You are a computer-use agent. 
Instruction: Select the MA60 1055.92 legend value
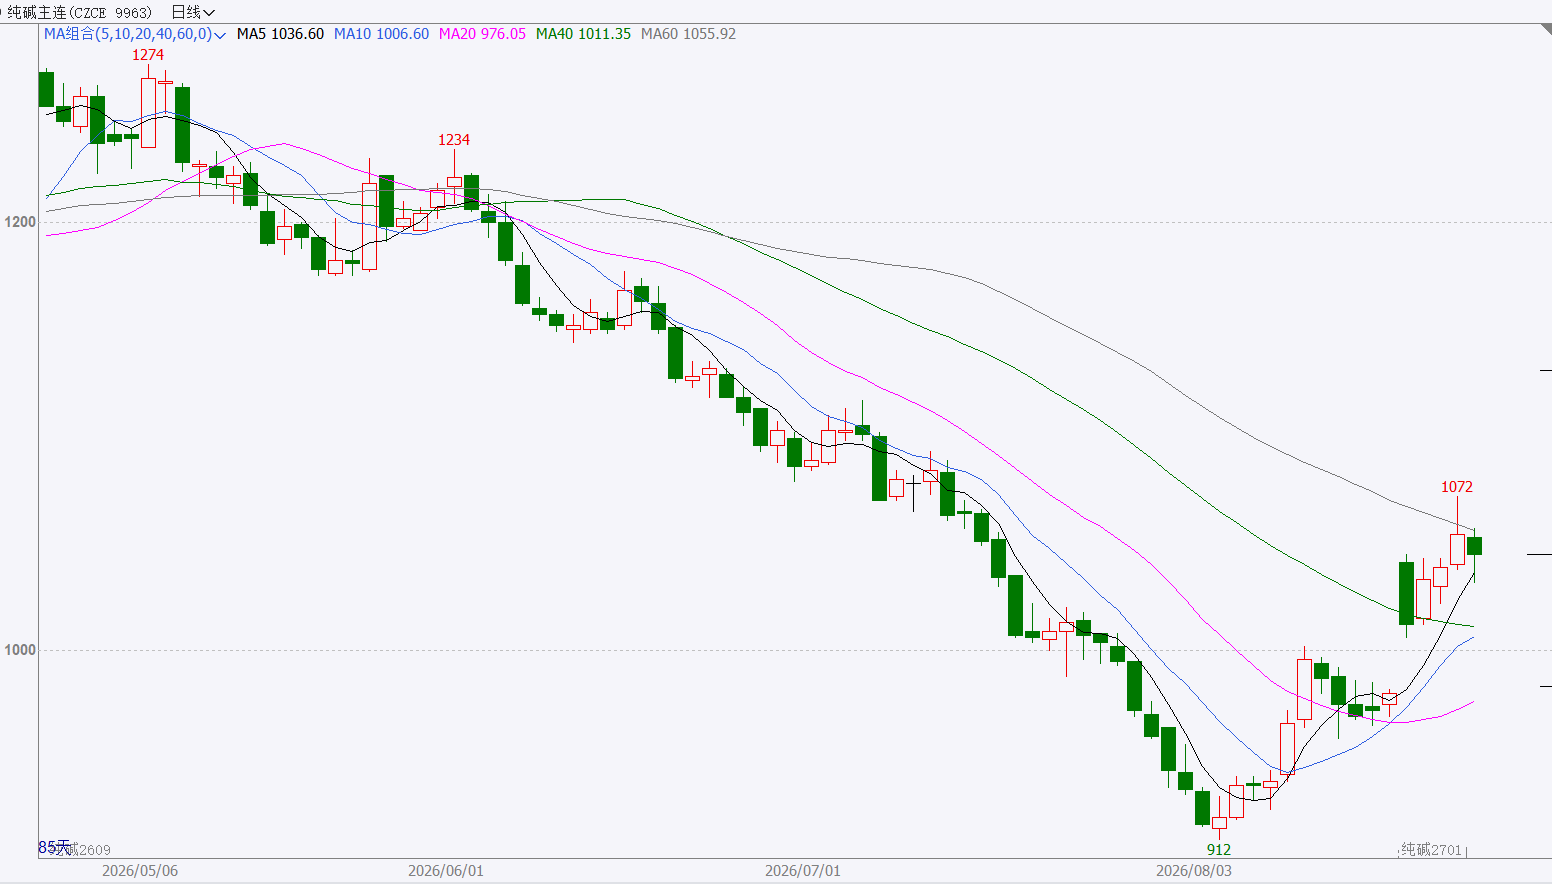(688, 34)
